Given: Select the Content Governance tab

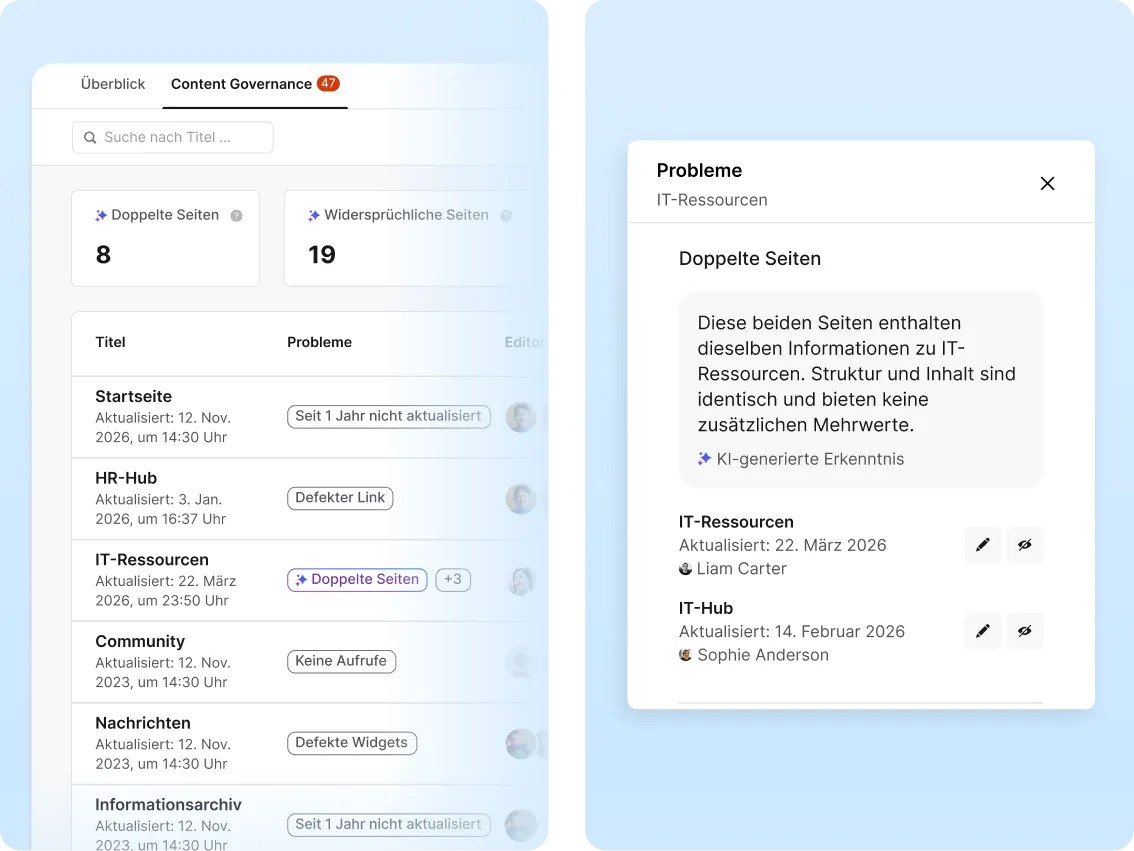Looking at the screenshot, I should click(241, 84).
